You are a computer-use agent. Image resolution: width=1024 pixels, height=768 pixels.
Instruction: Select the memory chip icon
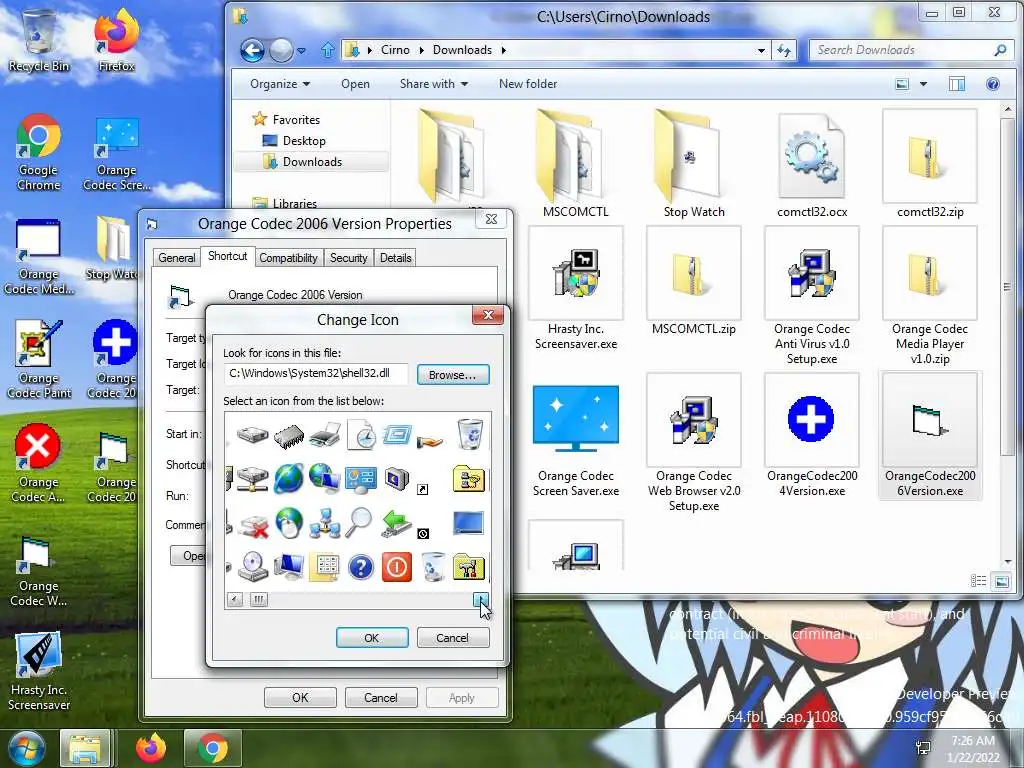coord(289,436)
